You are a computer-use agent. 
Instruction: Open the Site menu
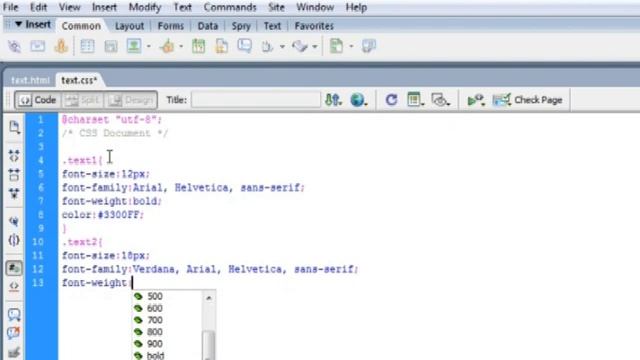coord(276,7)
